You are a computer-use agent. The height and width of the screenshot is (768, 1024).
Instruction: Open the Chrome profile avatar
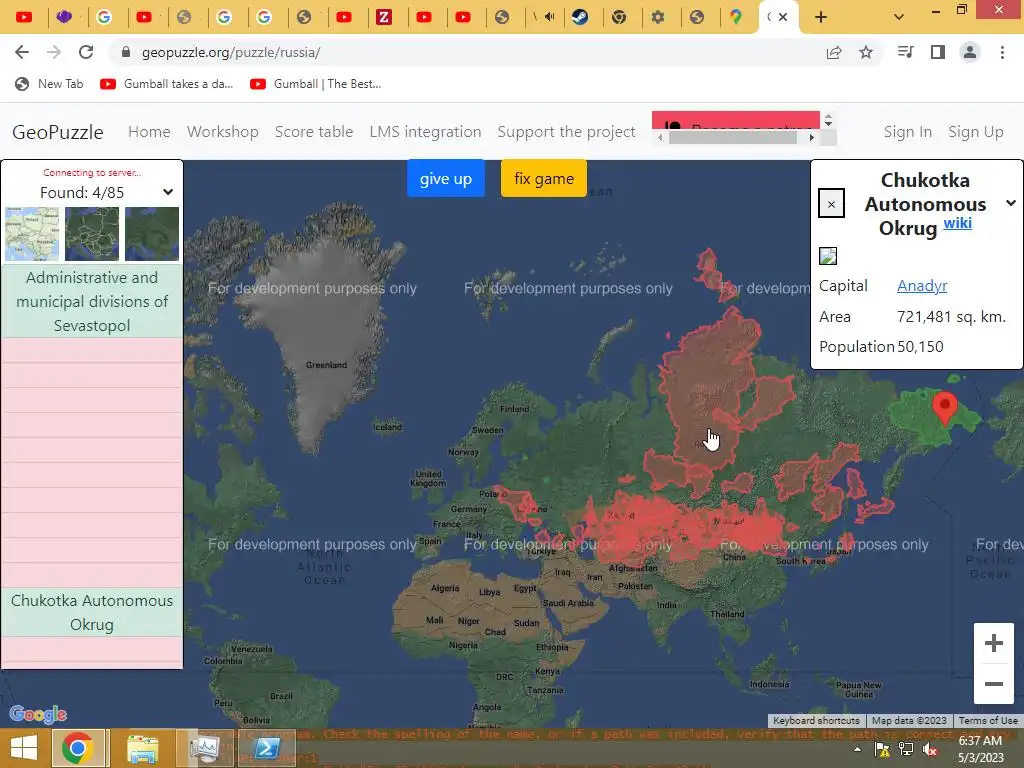coord(970,52)
